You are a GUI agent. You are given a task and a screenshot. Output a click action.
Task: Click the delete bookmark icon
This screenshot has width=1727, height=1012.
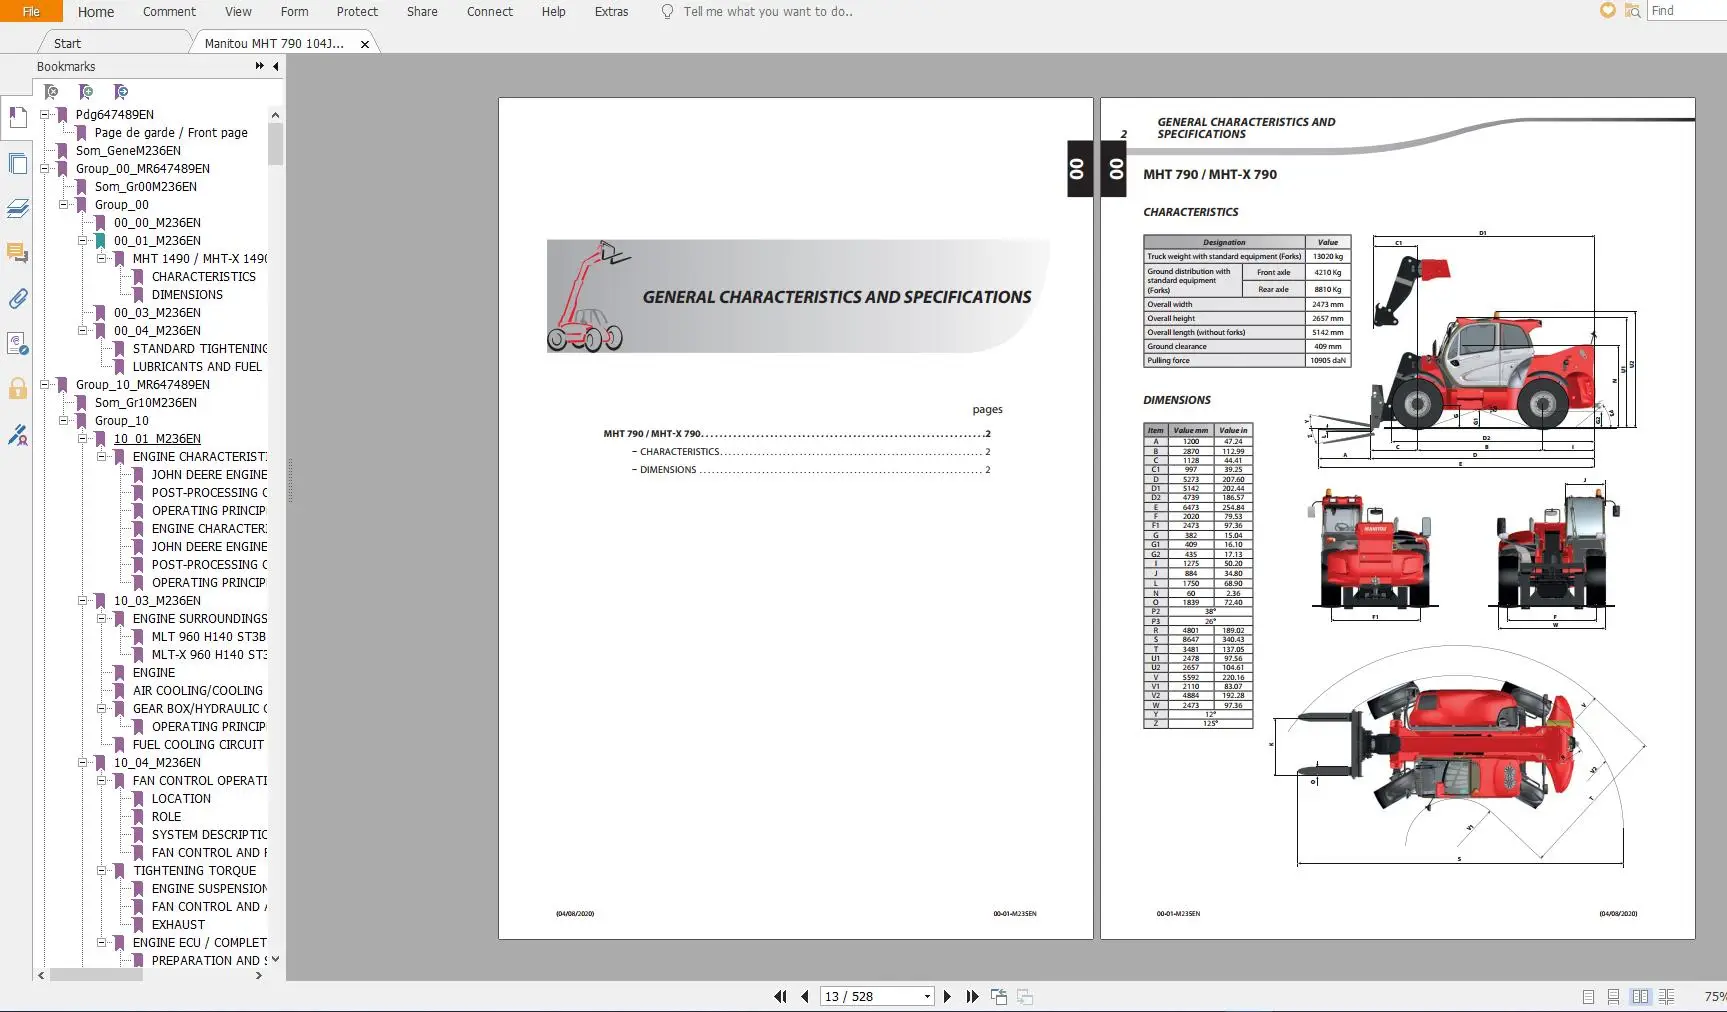pyautogui.click(x=51, y=92)
